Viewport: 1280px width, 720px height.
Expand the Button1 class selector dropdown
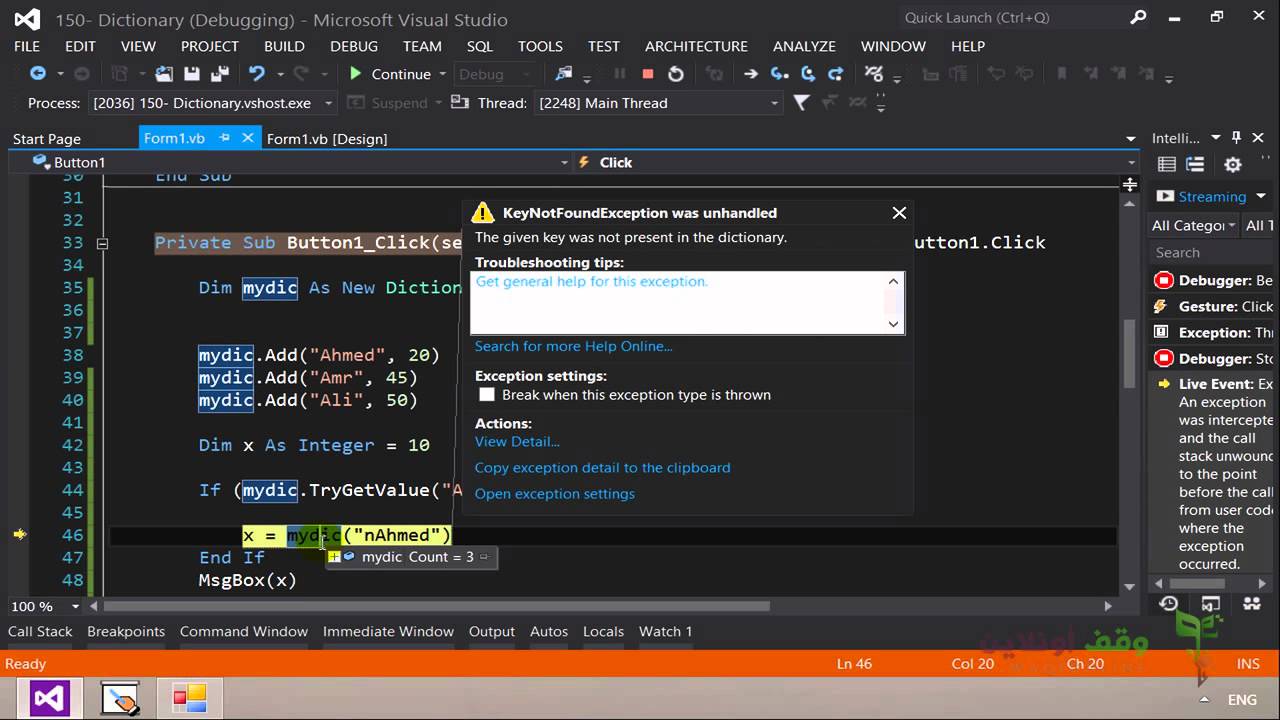[564, 162]
